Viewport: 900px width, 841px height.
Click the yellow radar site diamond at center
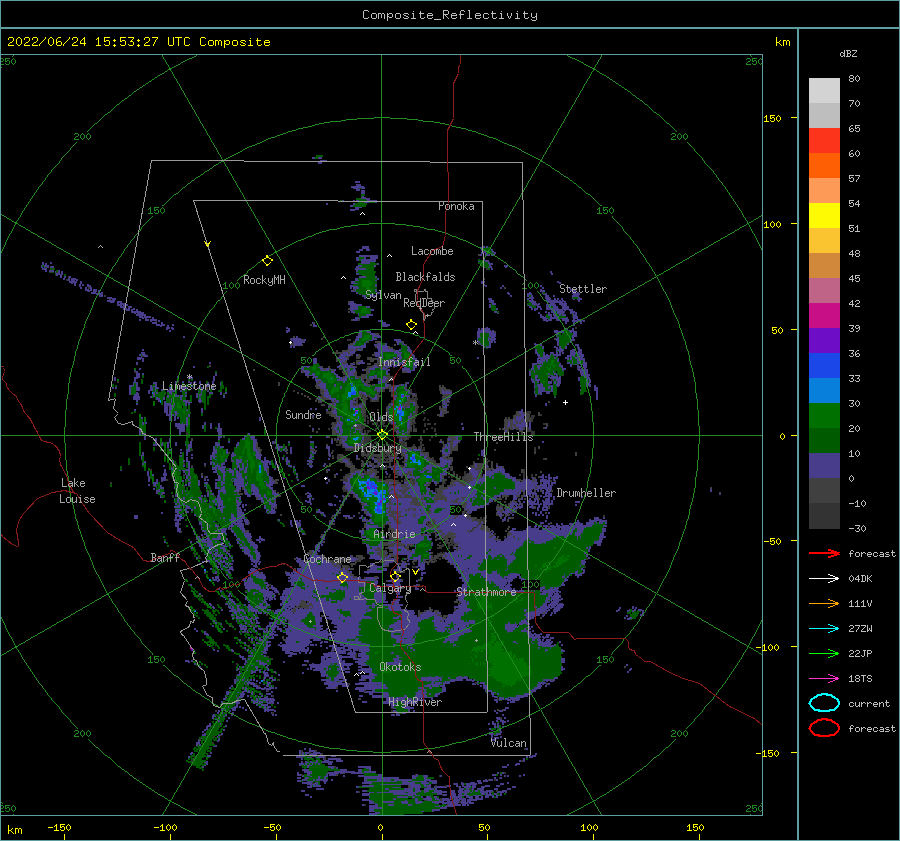point(382,435)
